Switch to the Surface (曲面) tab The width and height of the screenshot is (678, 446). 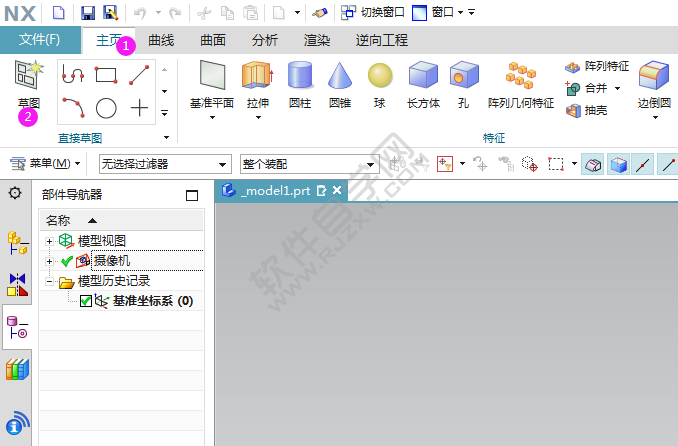click(213, 40)
